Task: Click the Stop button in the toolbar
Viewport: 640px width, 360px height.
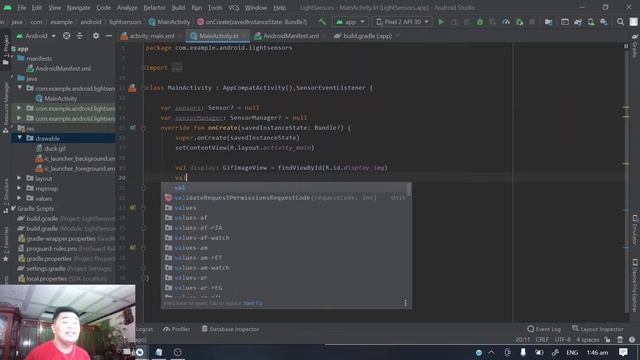Action: 532,22
